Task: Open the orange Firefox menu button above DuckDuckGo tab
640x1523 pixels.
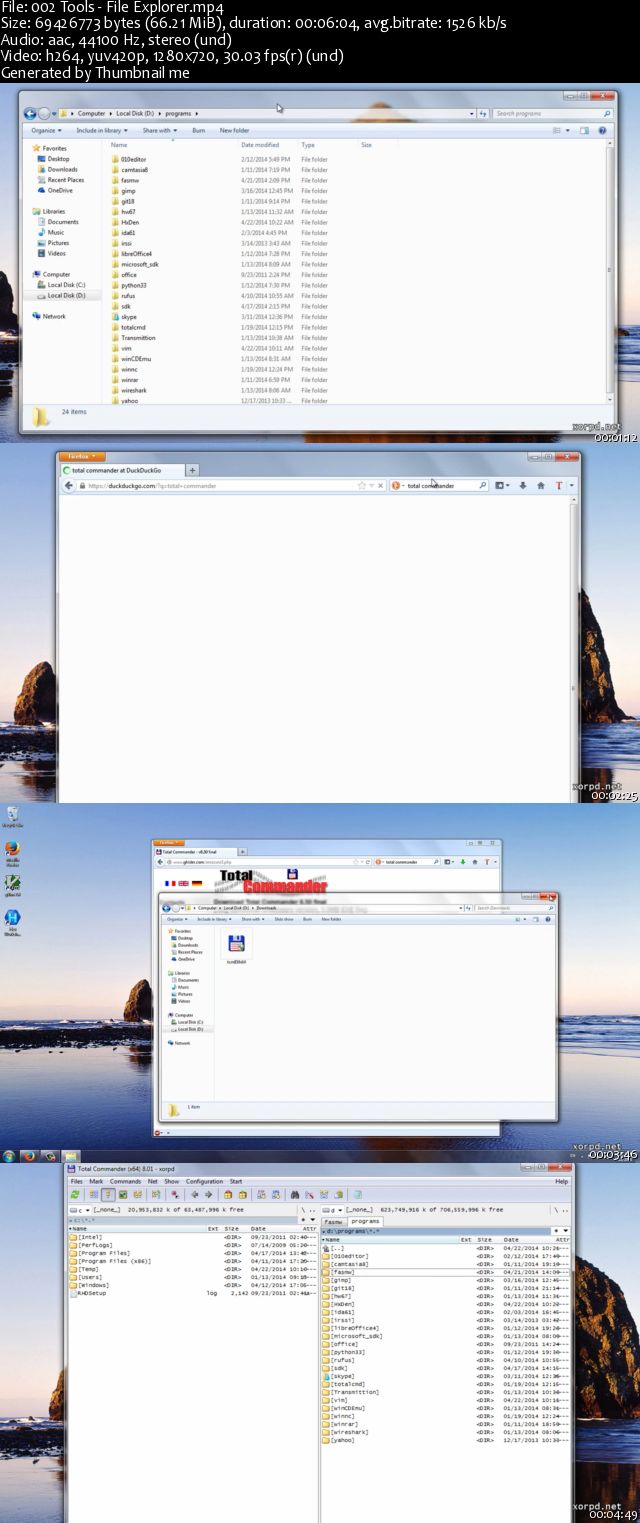Action: [75, 456]
